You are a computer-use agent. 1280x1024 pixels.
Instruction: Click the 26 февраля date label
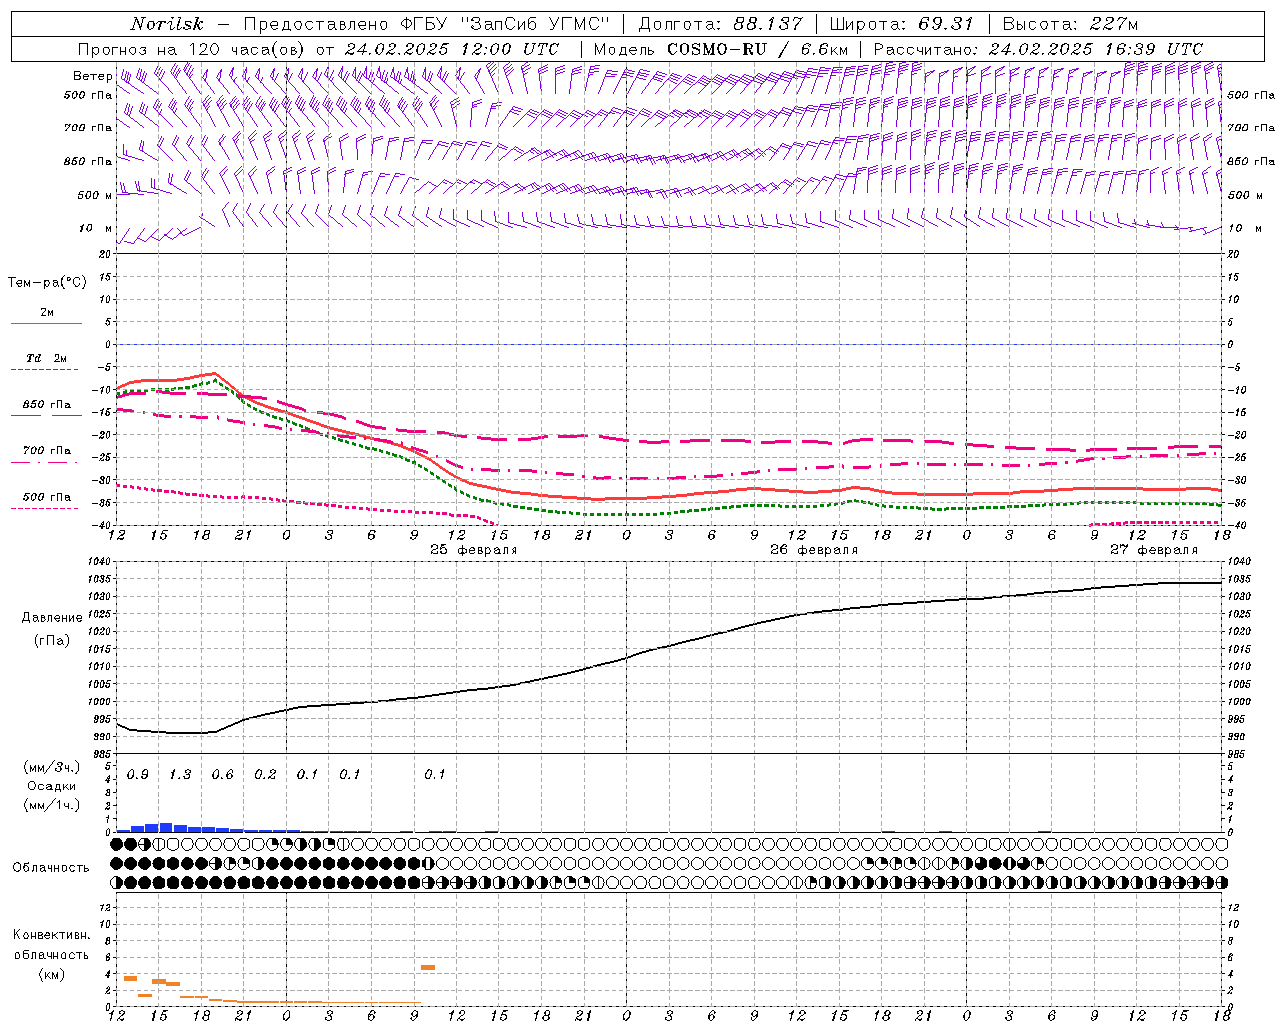pos(813,550)
